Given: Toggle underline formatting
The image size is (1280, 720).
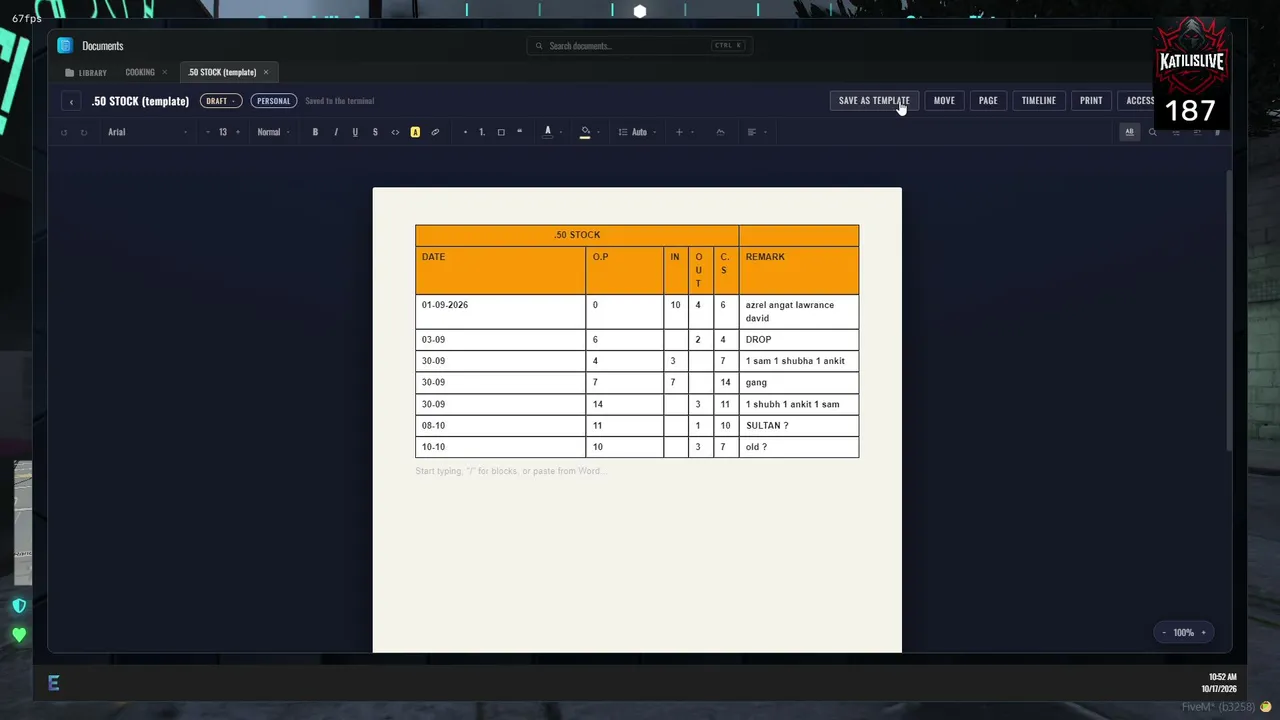Looking at the screenshot, I should [x=355, y=132].
